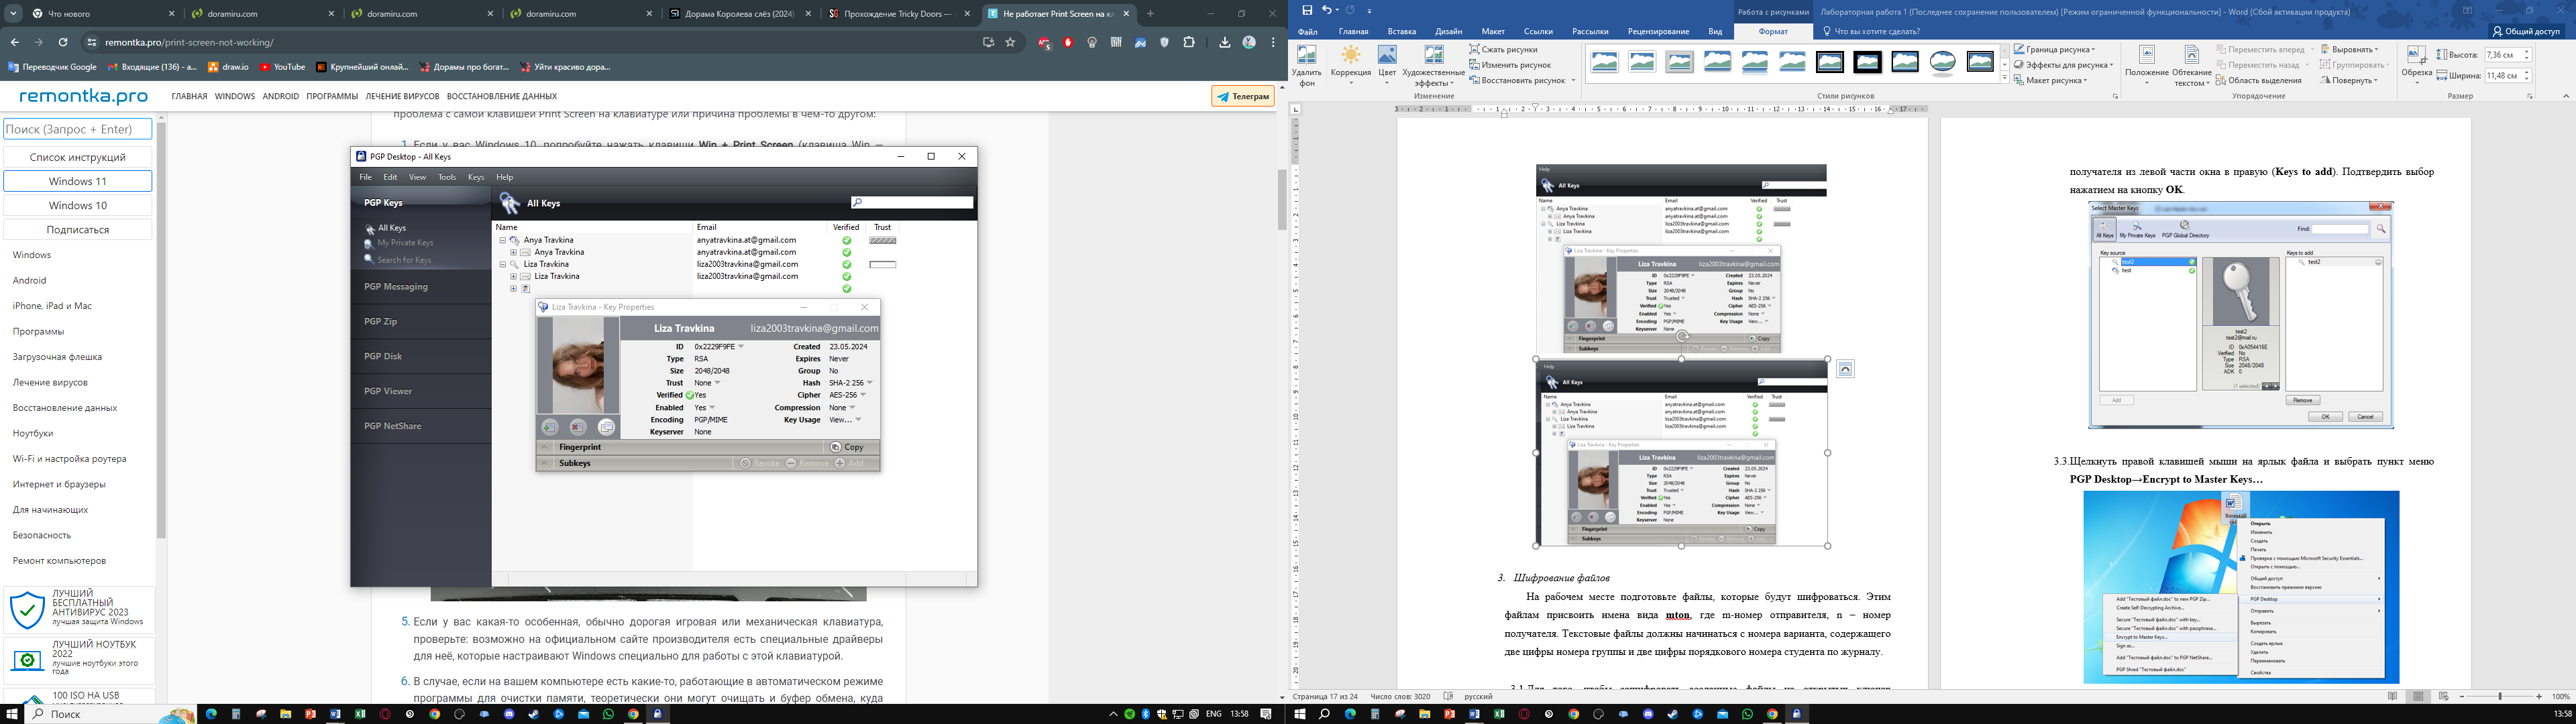Open the Chrome downloads icon
This screenshot has width=2576, height=724.
coord(1224,42)
